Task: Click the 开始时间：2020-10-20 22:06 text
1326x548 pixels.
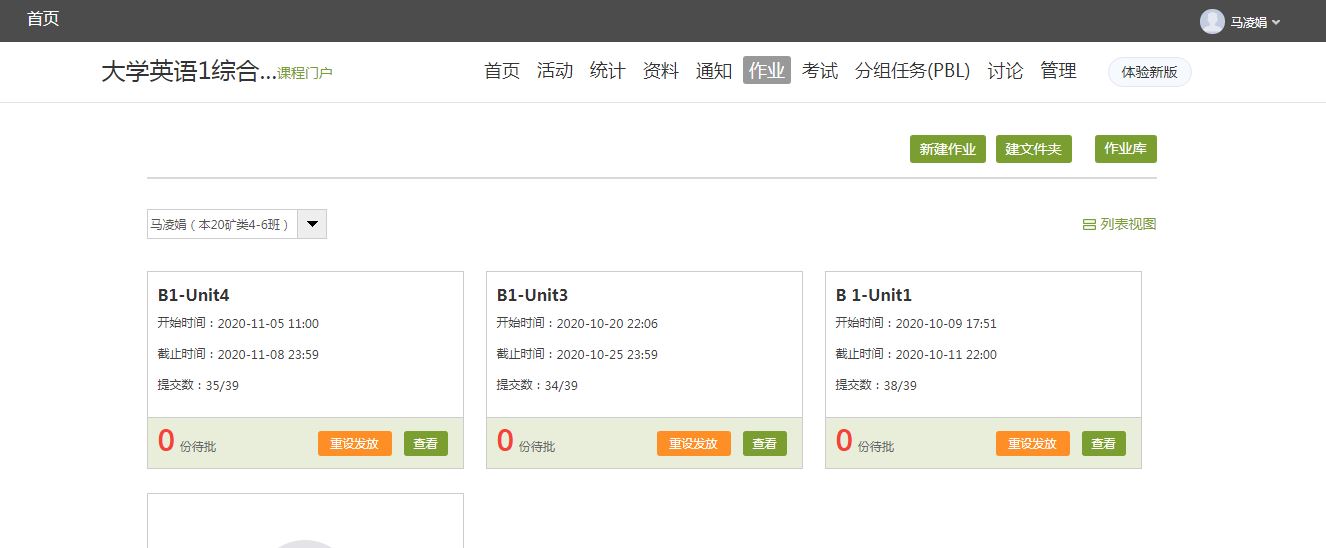Action: (577, 323)
